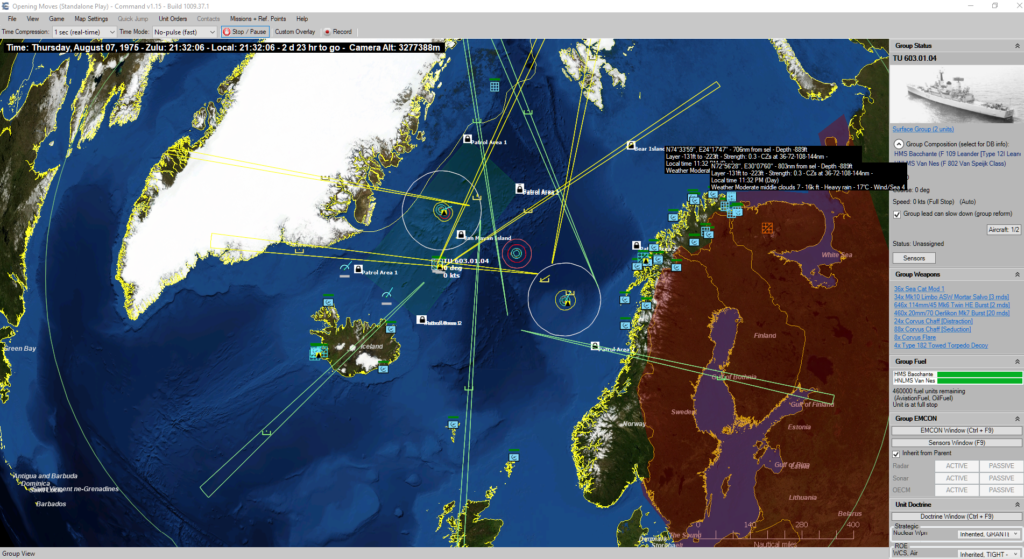The width and height of the screenshot is (1024, 559).
Task: Open the Missions + Ref. Points menu
Action: (x=258, y=19)
